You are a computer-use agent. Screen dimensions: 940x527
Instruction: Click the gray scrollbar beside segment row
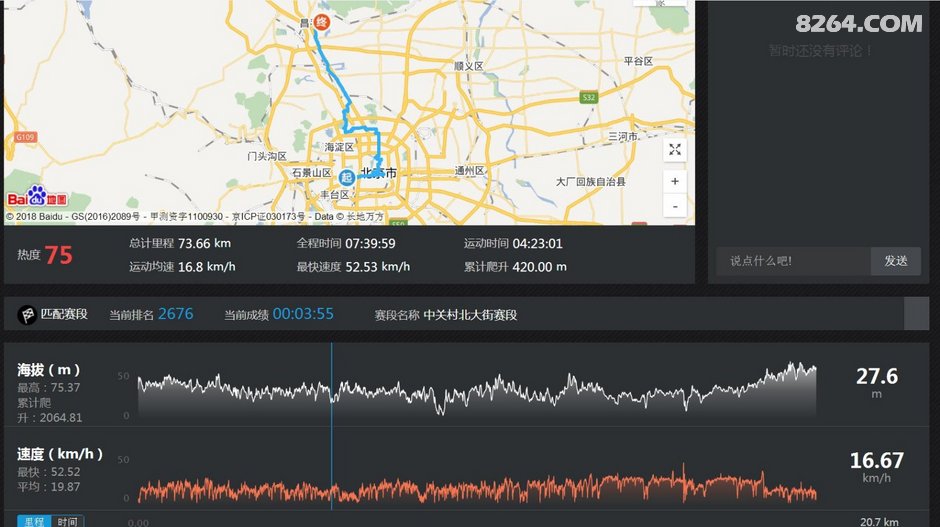coord(916,314)
